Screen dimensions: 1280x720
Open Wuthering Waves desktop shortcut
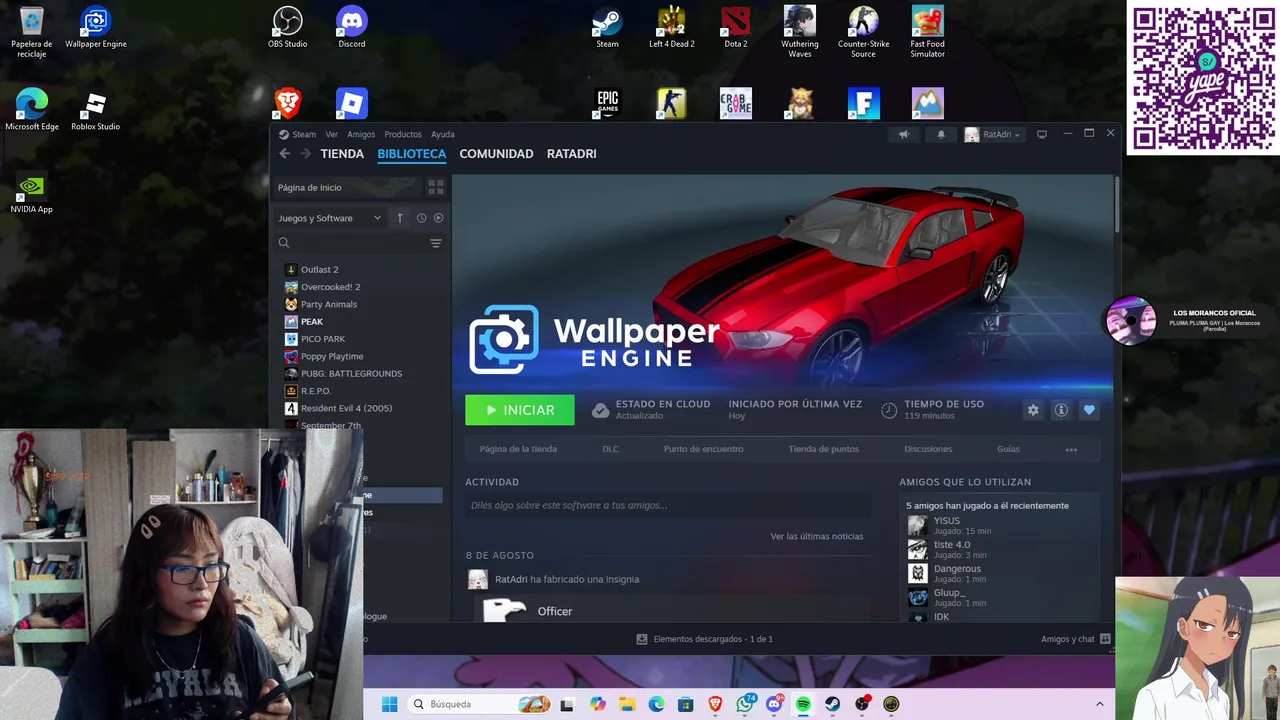pyautogui.click(x=800, y=32)
